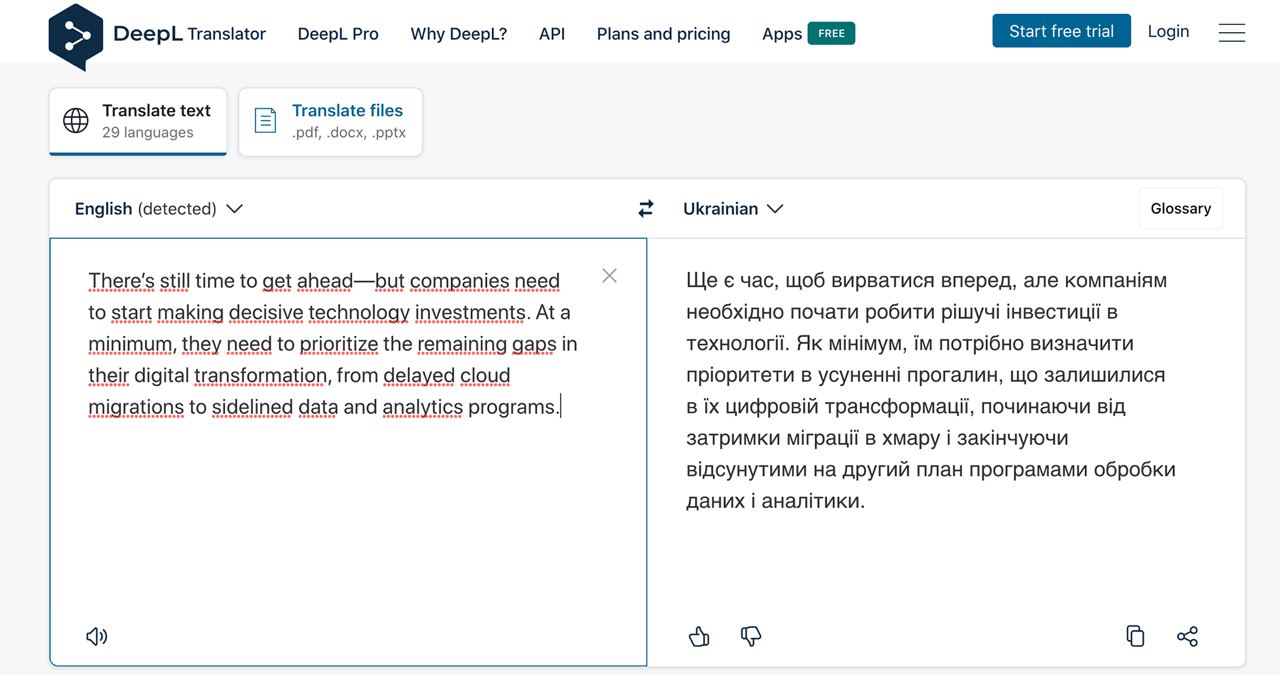Listen to source text with speaker icon
Viewport: 1280px width, 675px height.
coord(97,636)
